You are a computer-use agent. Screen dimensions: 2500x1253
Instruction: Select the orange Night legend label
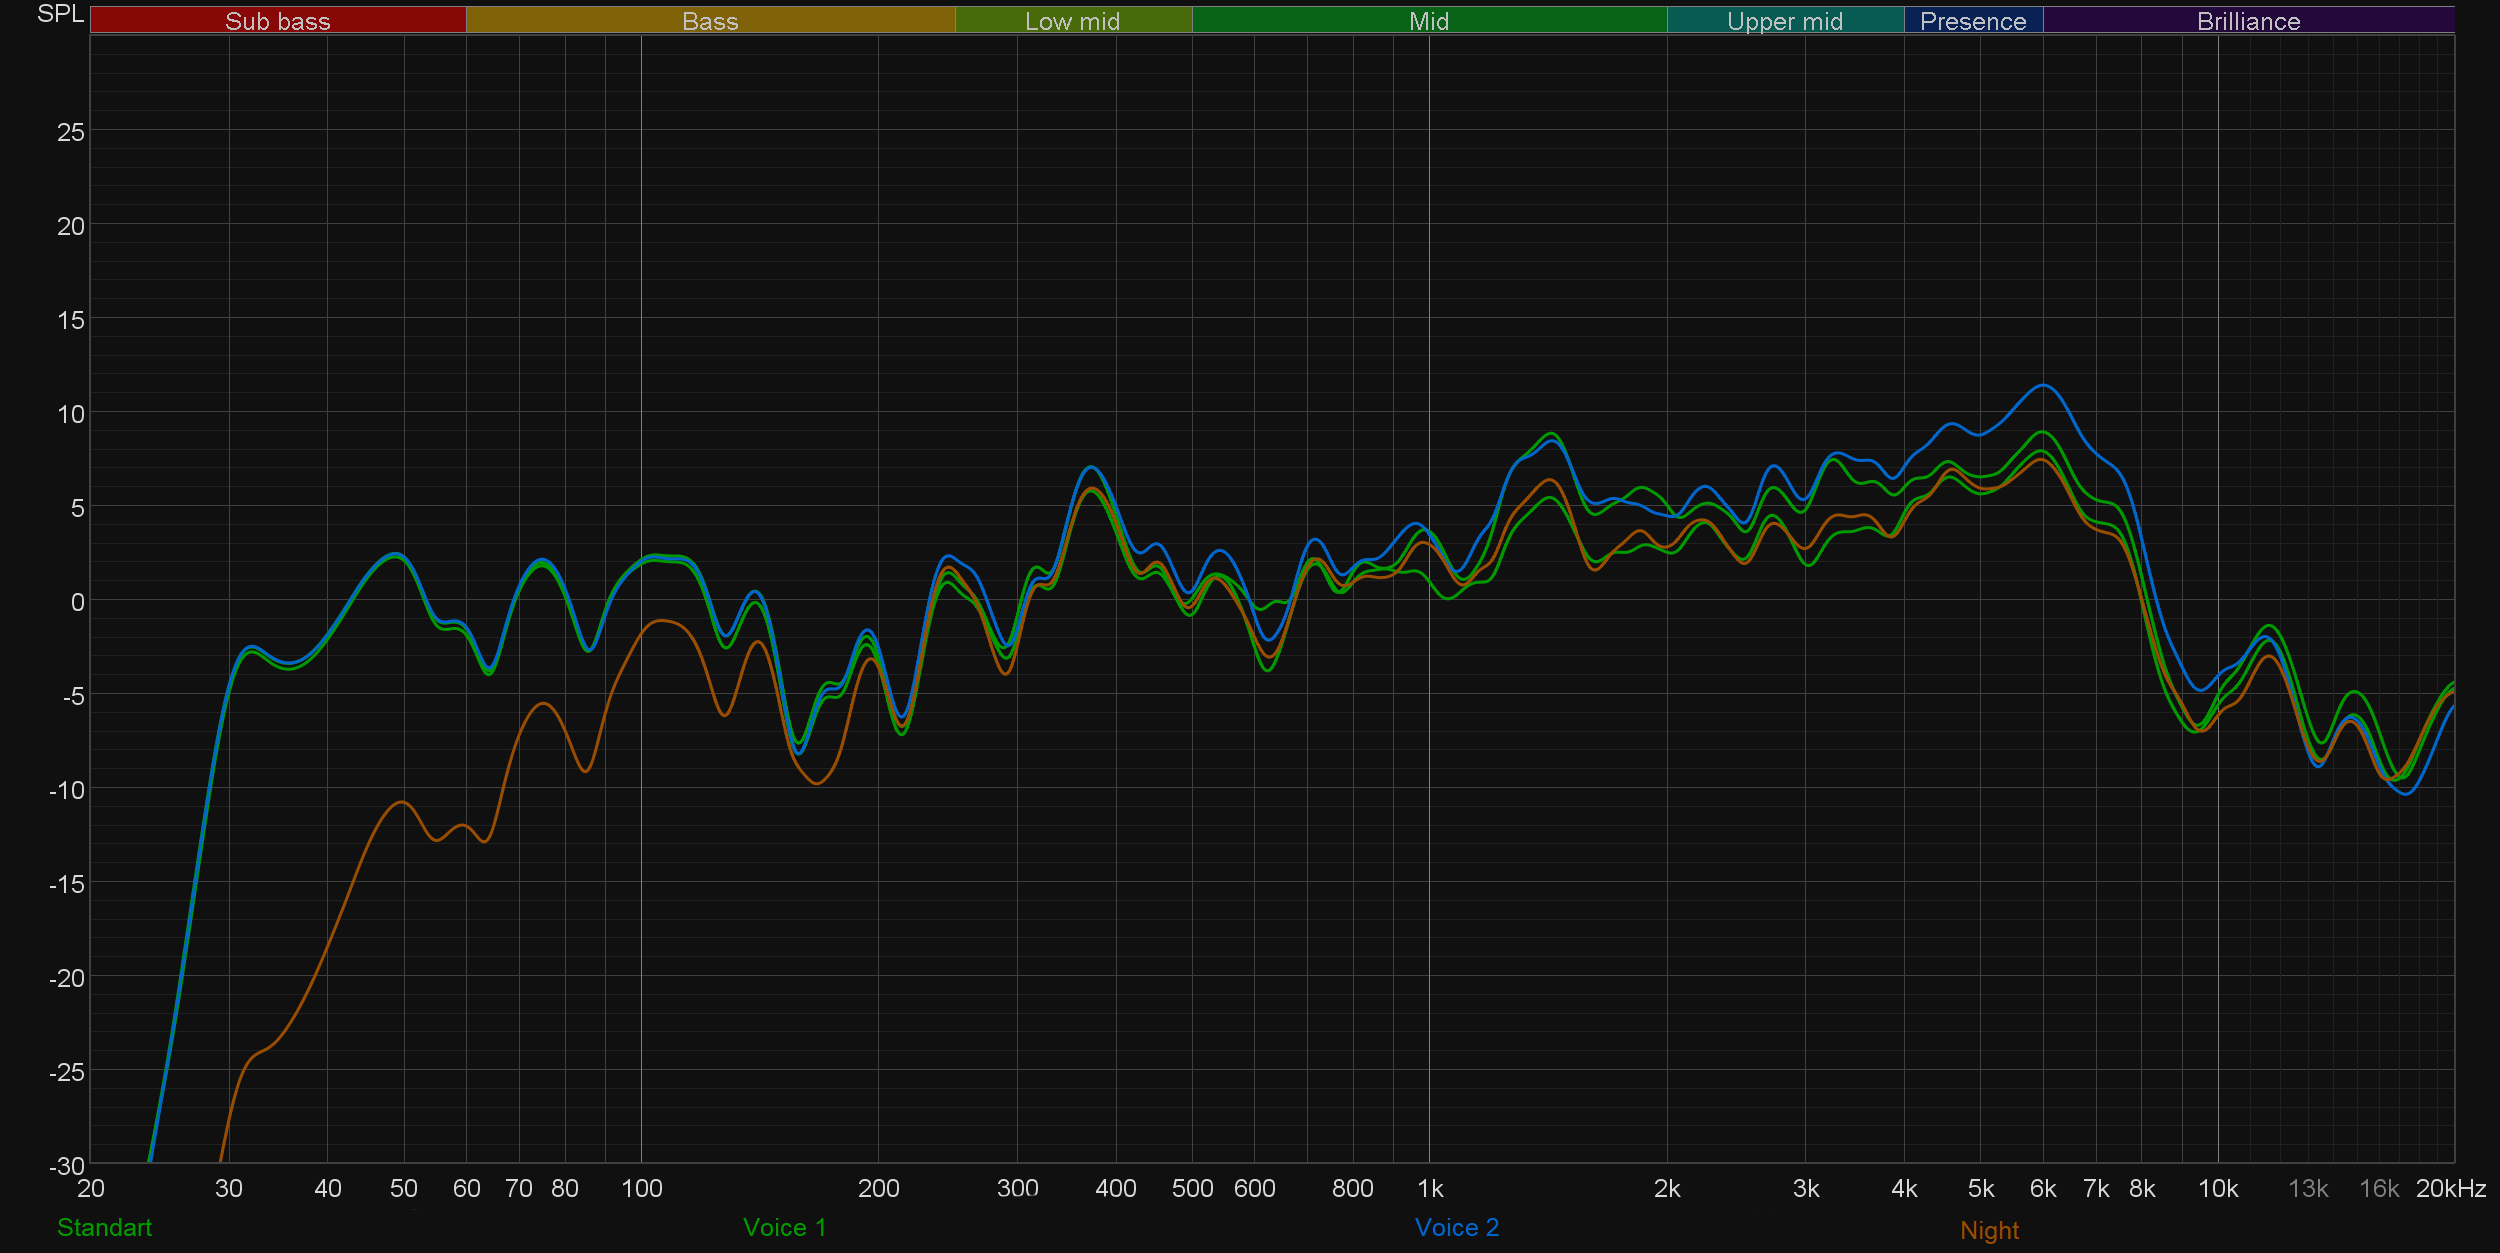click(x=1989, y=1230)
